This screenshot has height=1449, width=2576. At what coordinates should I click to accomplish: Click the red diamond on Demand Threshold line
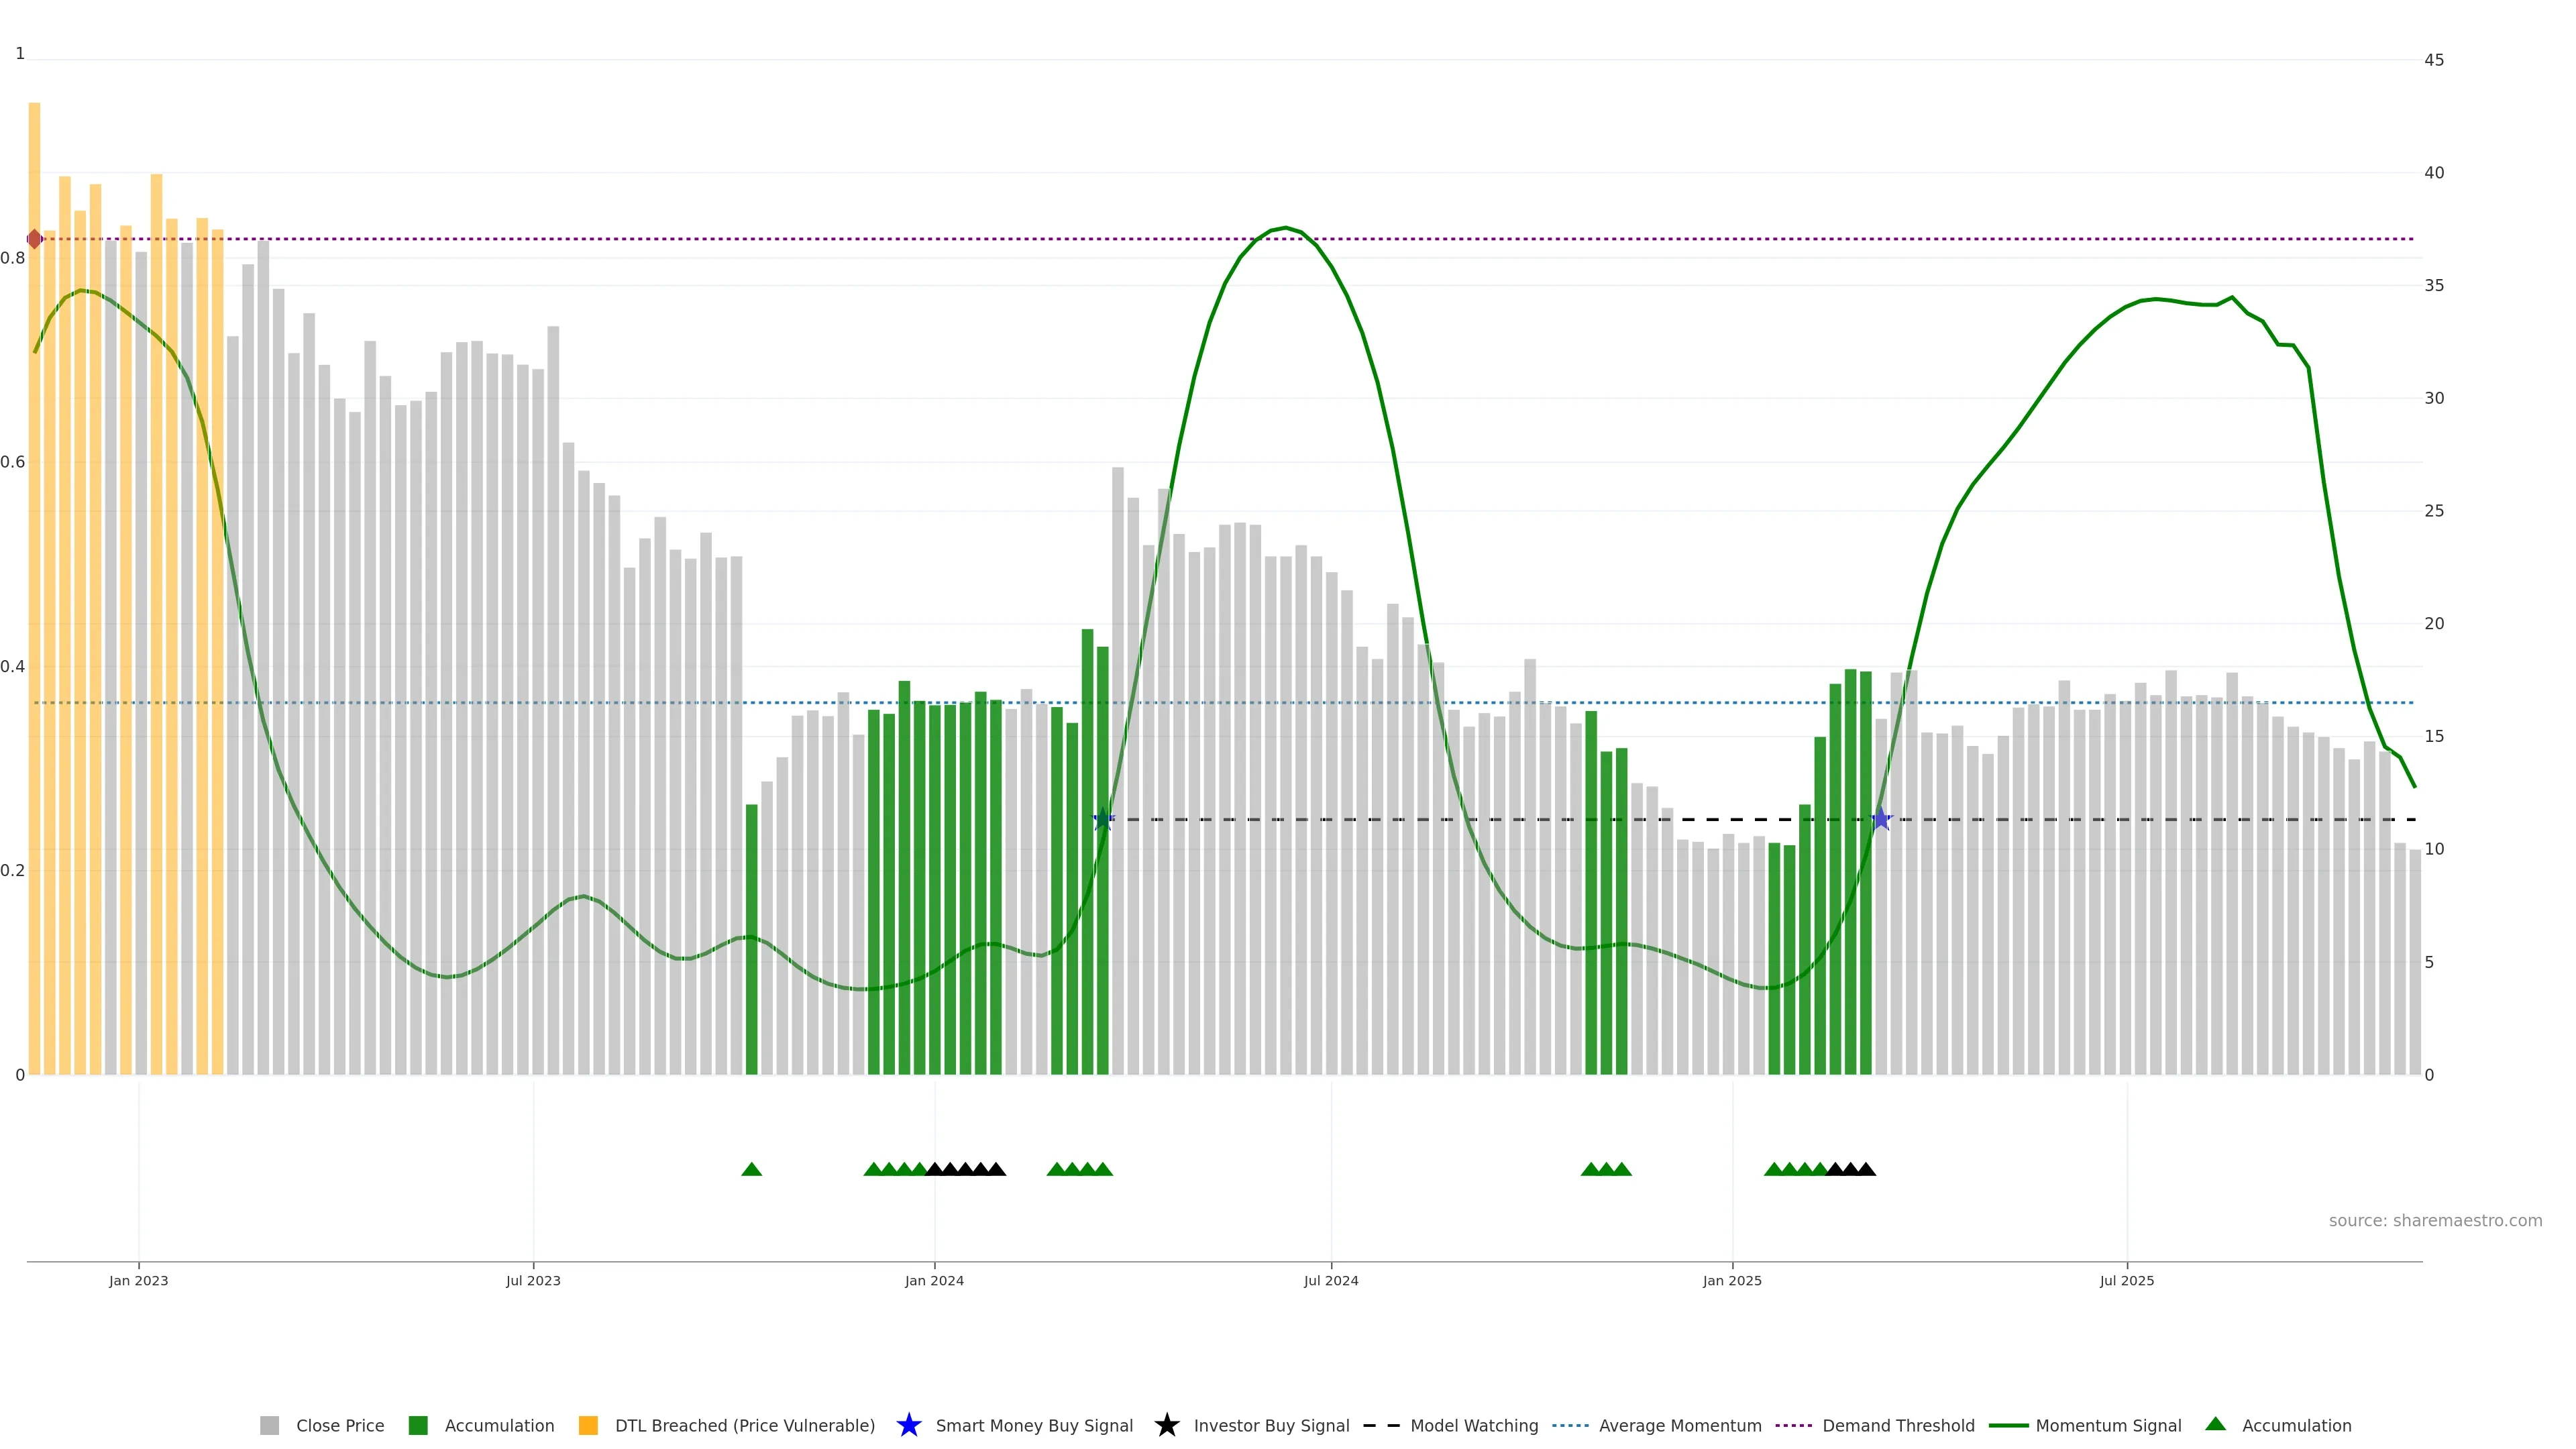[x=34, y=239]
